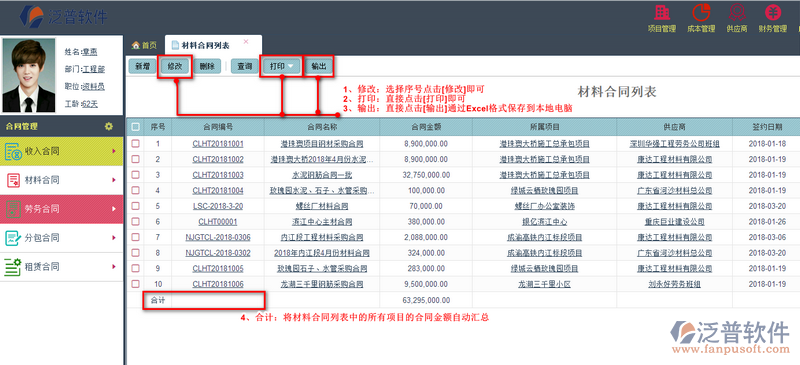Open project link 龙湖三千里小区
The width and height of the screenshot is (800, 365).
(544, 284)
